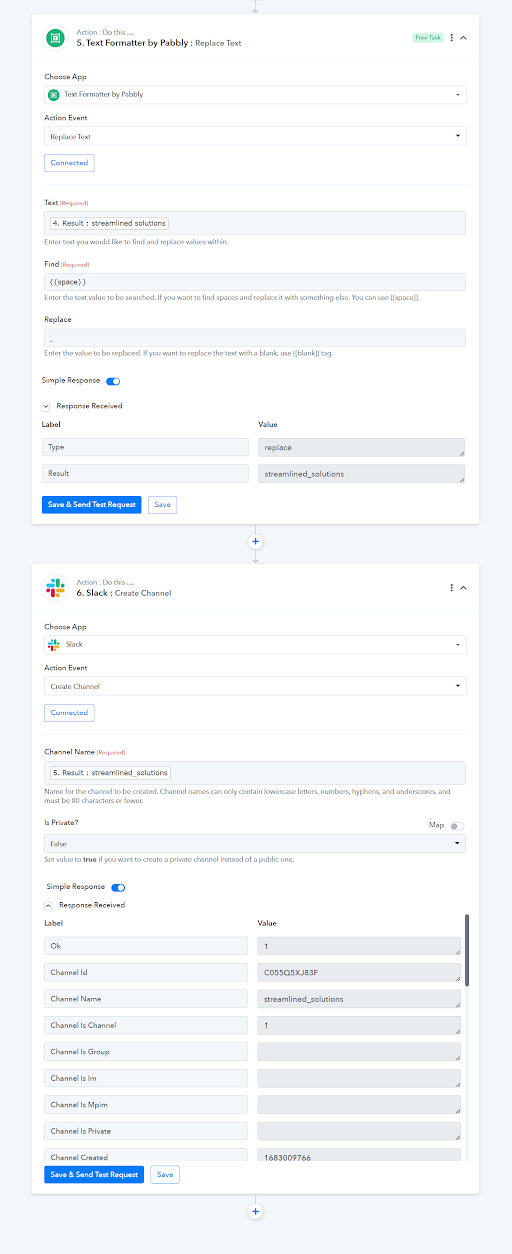Click Save & Send Test Request in the Text Formatter step

[92, 505]
